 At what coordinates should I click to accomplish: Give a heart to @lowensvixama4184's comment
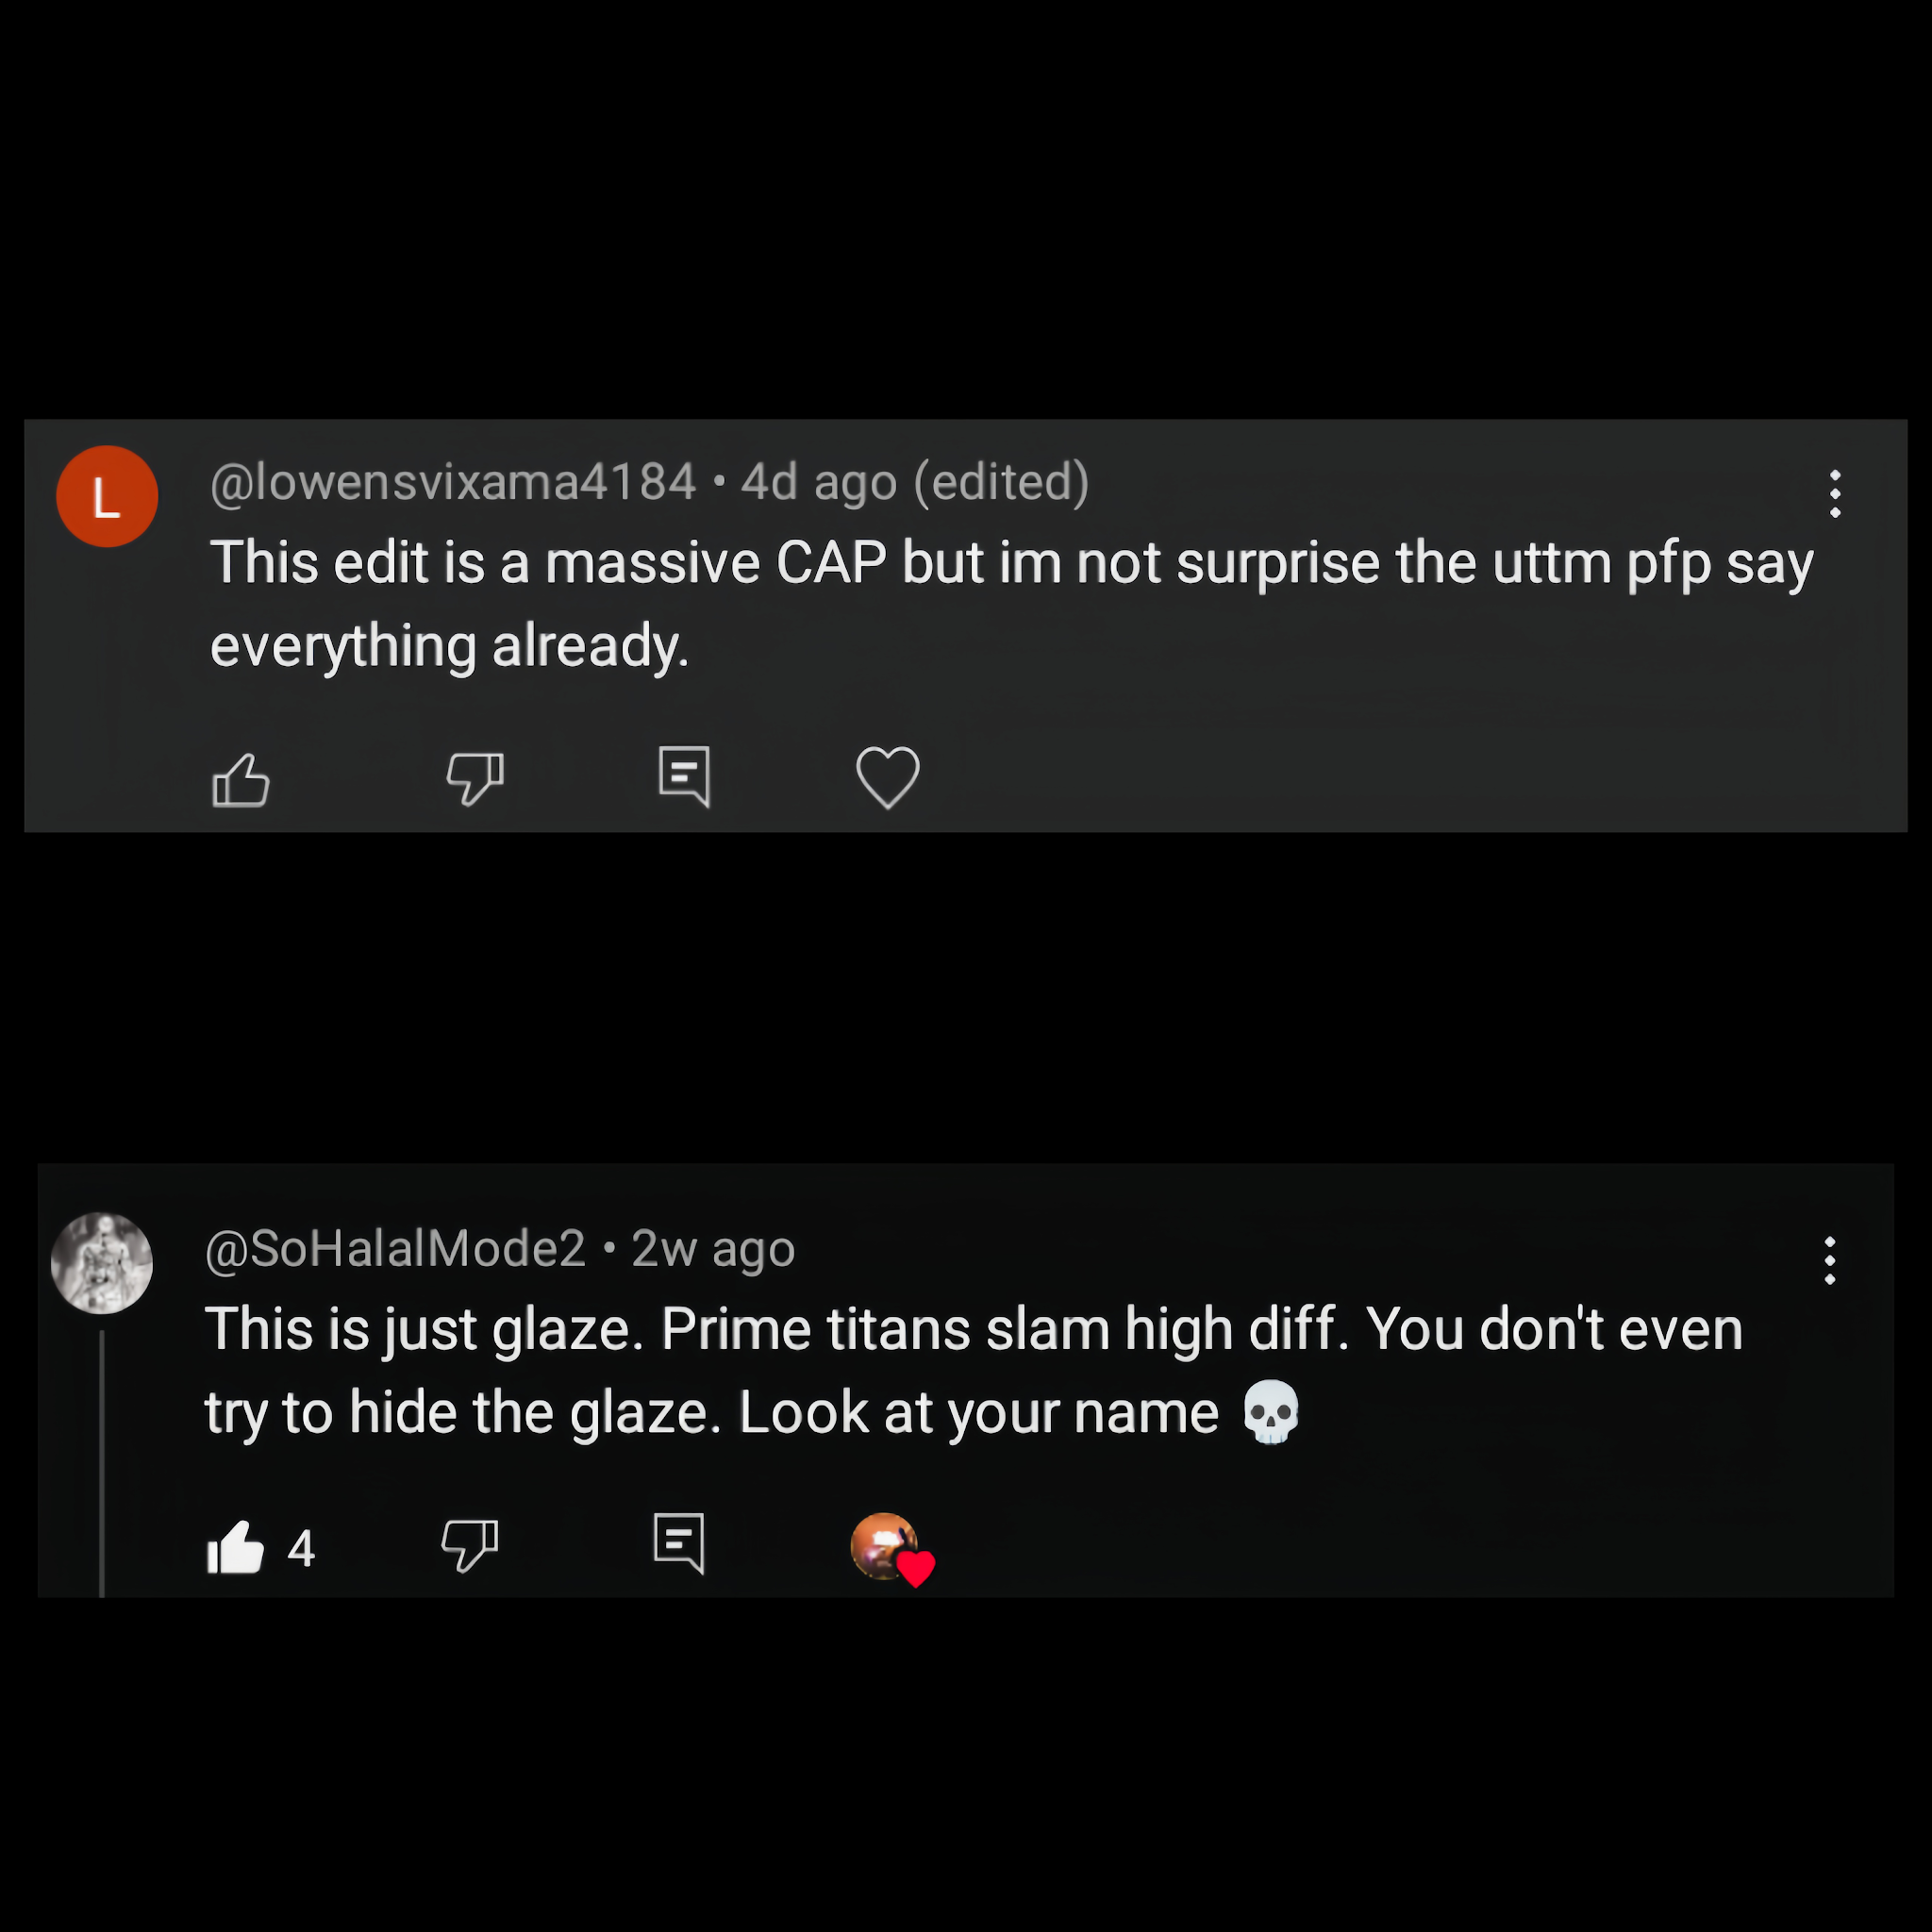(x=887, y=777)
